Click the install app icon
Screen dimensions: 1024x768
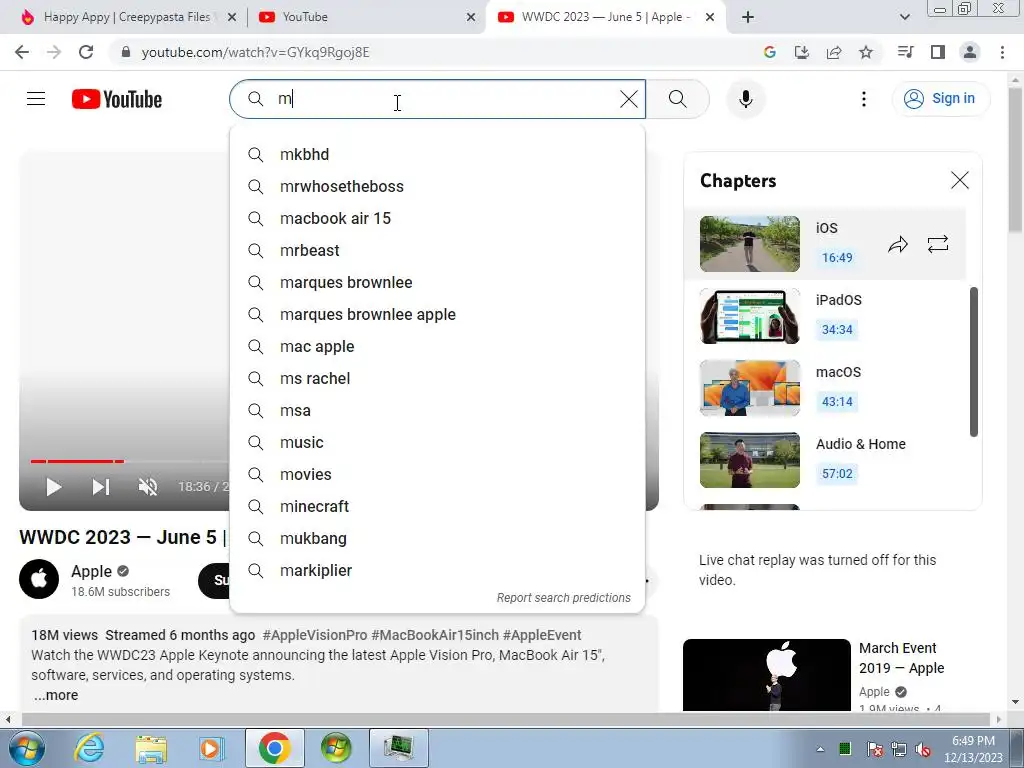[x=802, y=52]
